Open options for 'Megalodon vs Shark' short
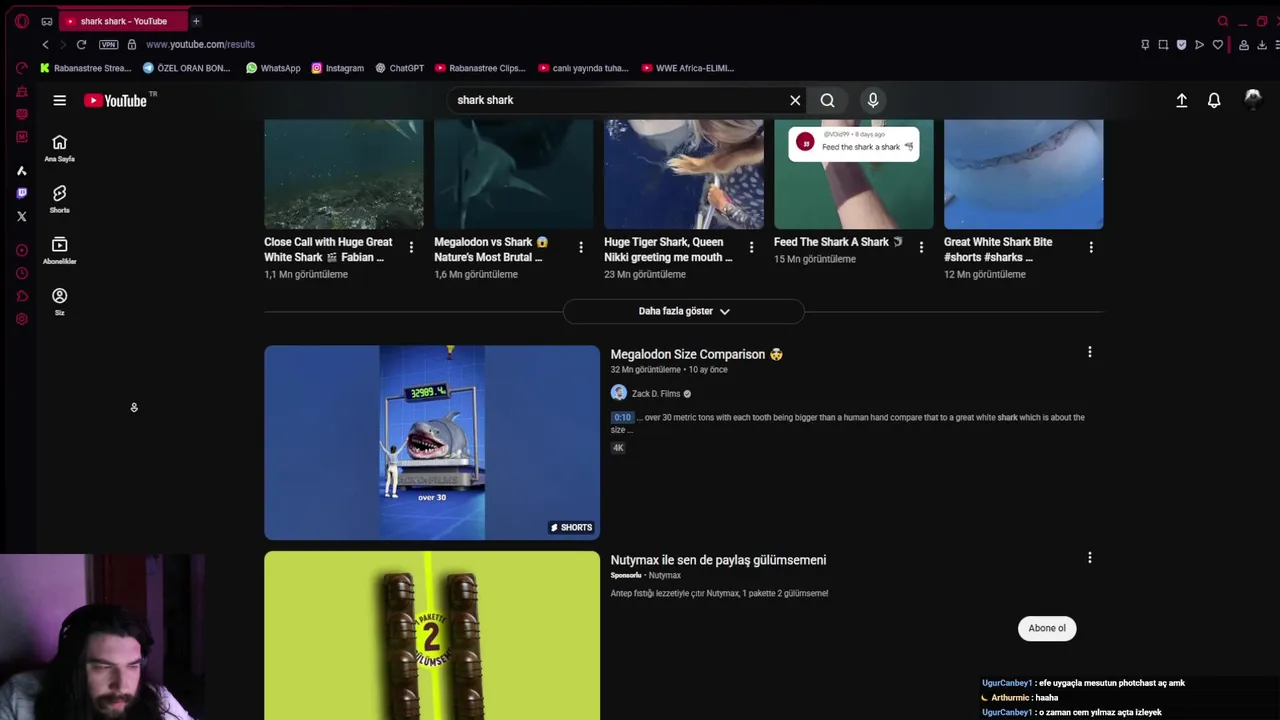Image resolution: width=1280 pixels, height=720 pixels. coord(581,247)
